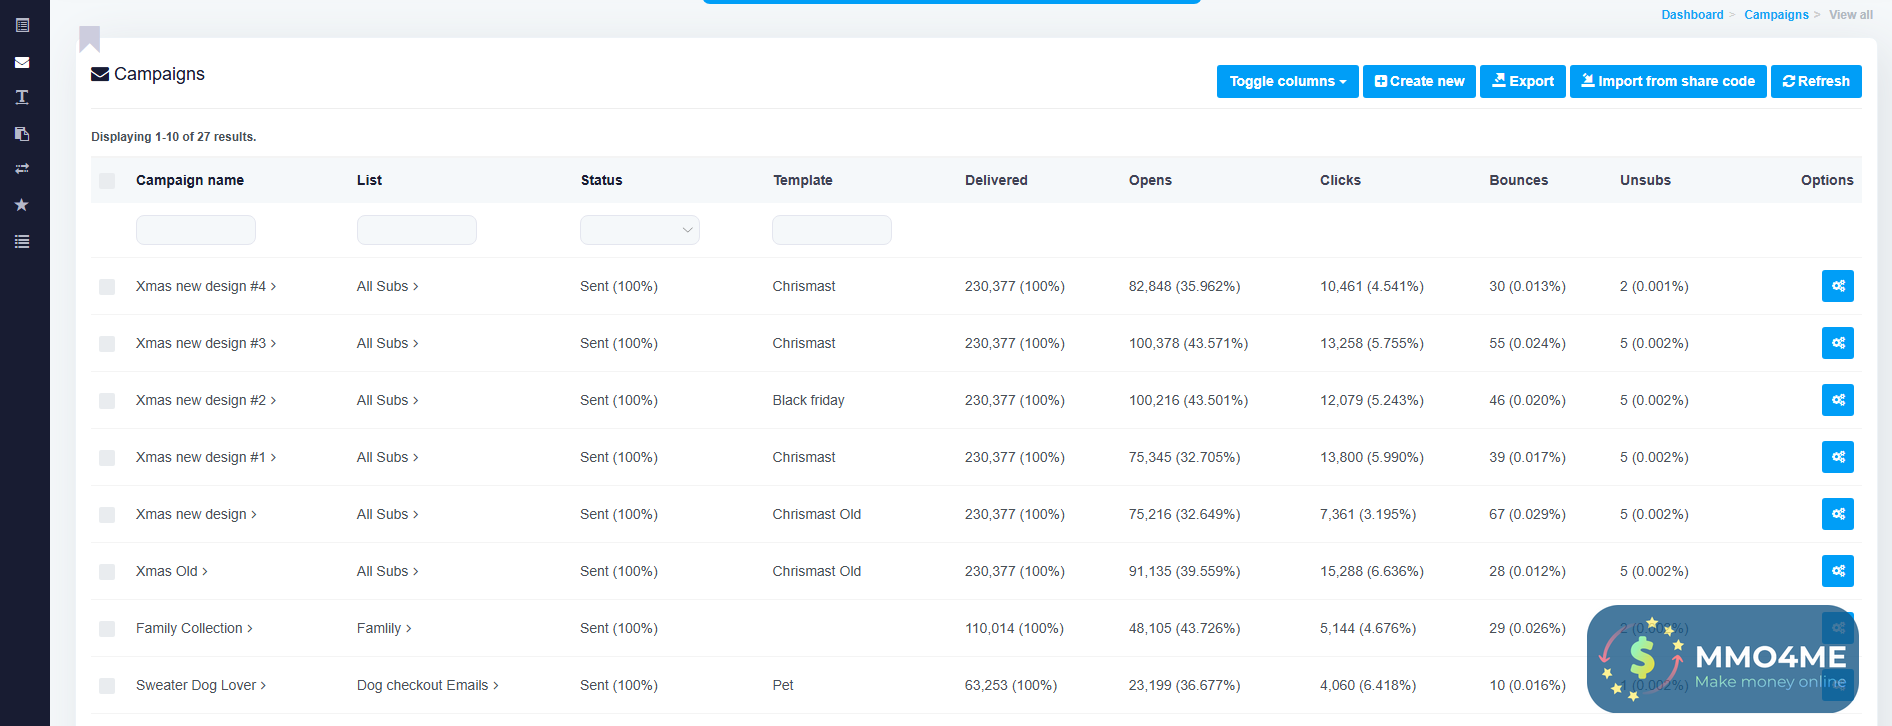Image resolution: width=1892 pixels, height=726 pixels.
Task: Open options gear for Xmas new design #2
Action: [x=1838, y=400]
